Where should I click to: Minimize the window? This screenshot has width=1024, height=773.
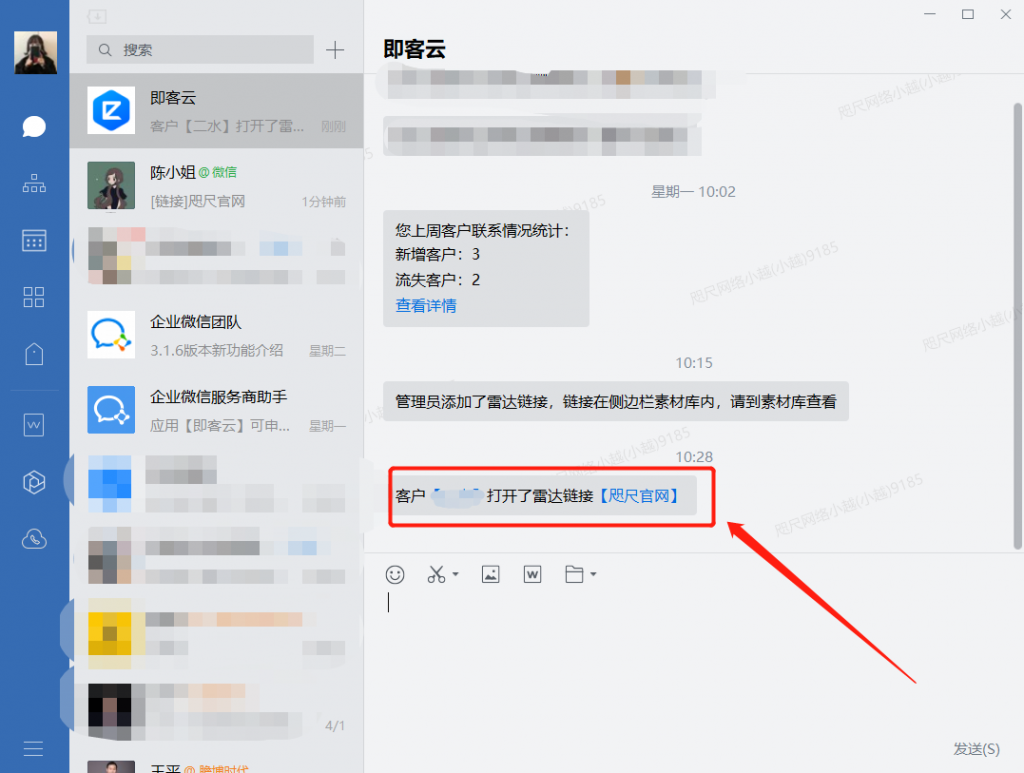tap(930, 14)
